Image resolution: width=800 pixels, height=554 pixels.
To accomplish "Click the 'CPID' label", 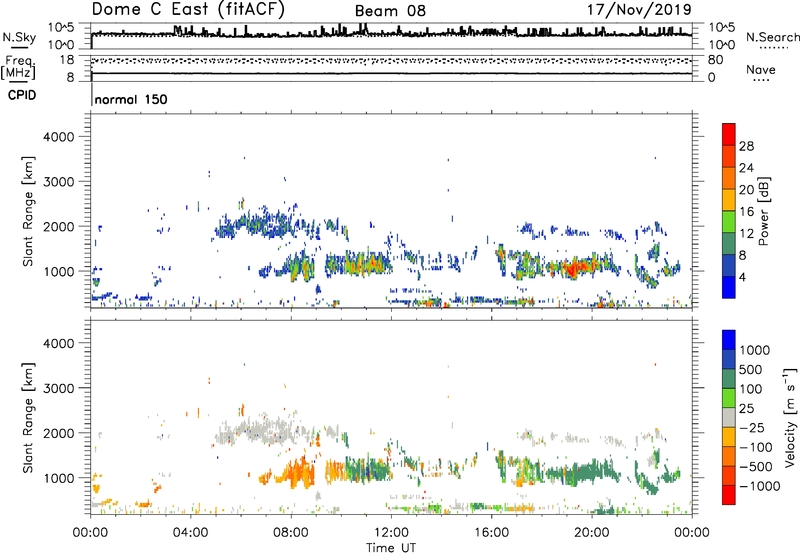I will pos(22,95).
